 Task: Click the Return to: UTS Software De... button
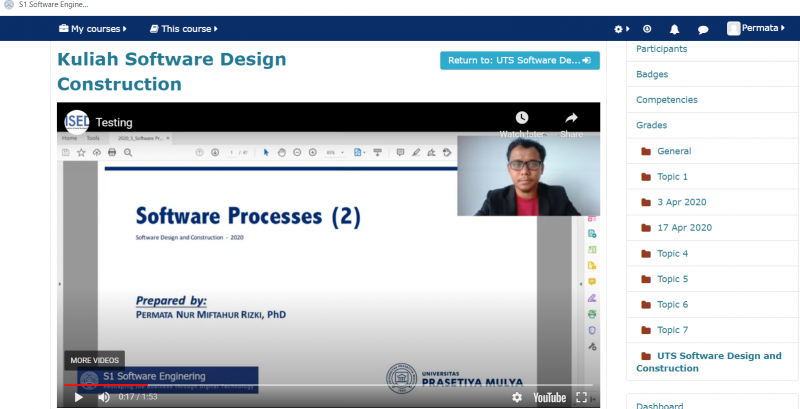[519, 60]
